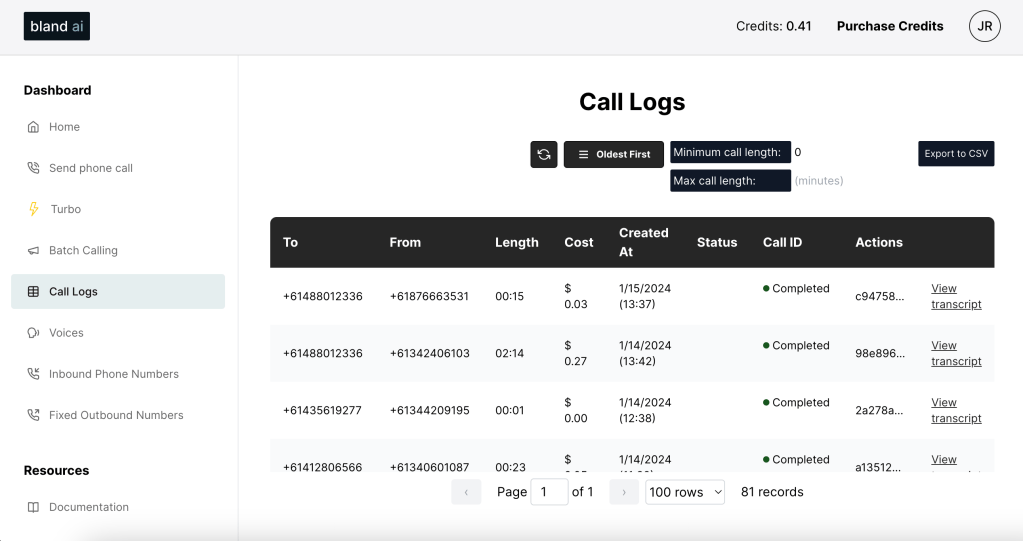Open the 100 rows dropdown
Viewport: 1023px width, 541px height.
click(685, 492)
